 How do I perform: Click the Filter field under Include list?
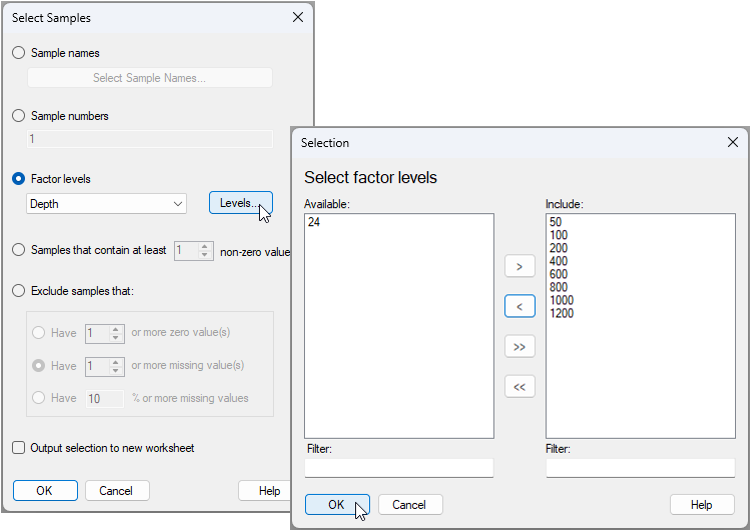[x=640, y=467]
